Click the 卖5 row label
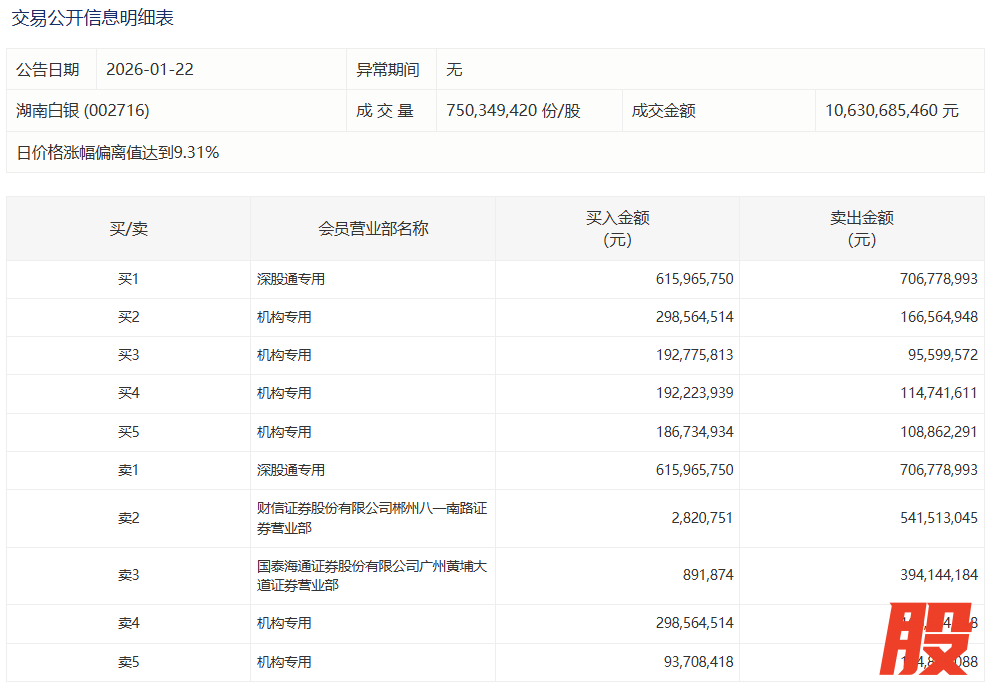 pos(128,662)
